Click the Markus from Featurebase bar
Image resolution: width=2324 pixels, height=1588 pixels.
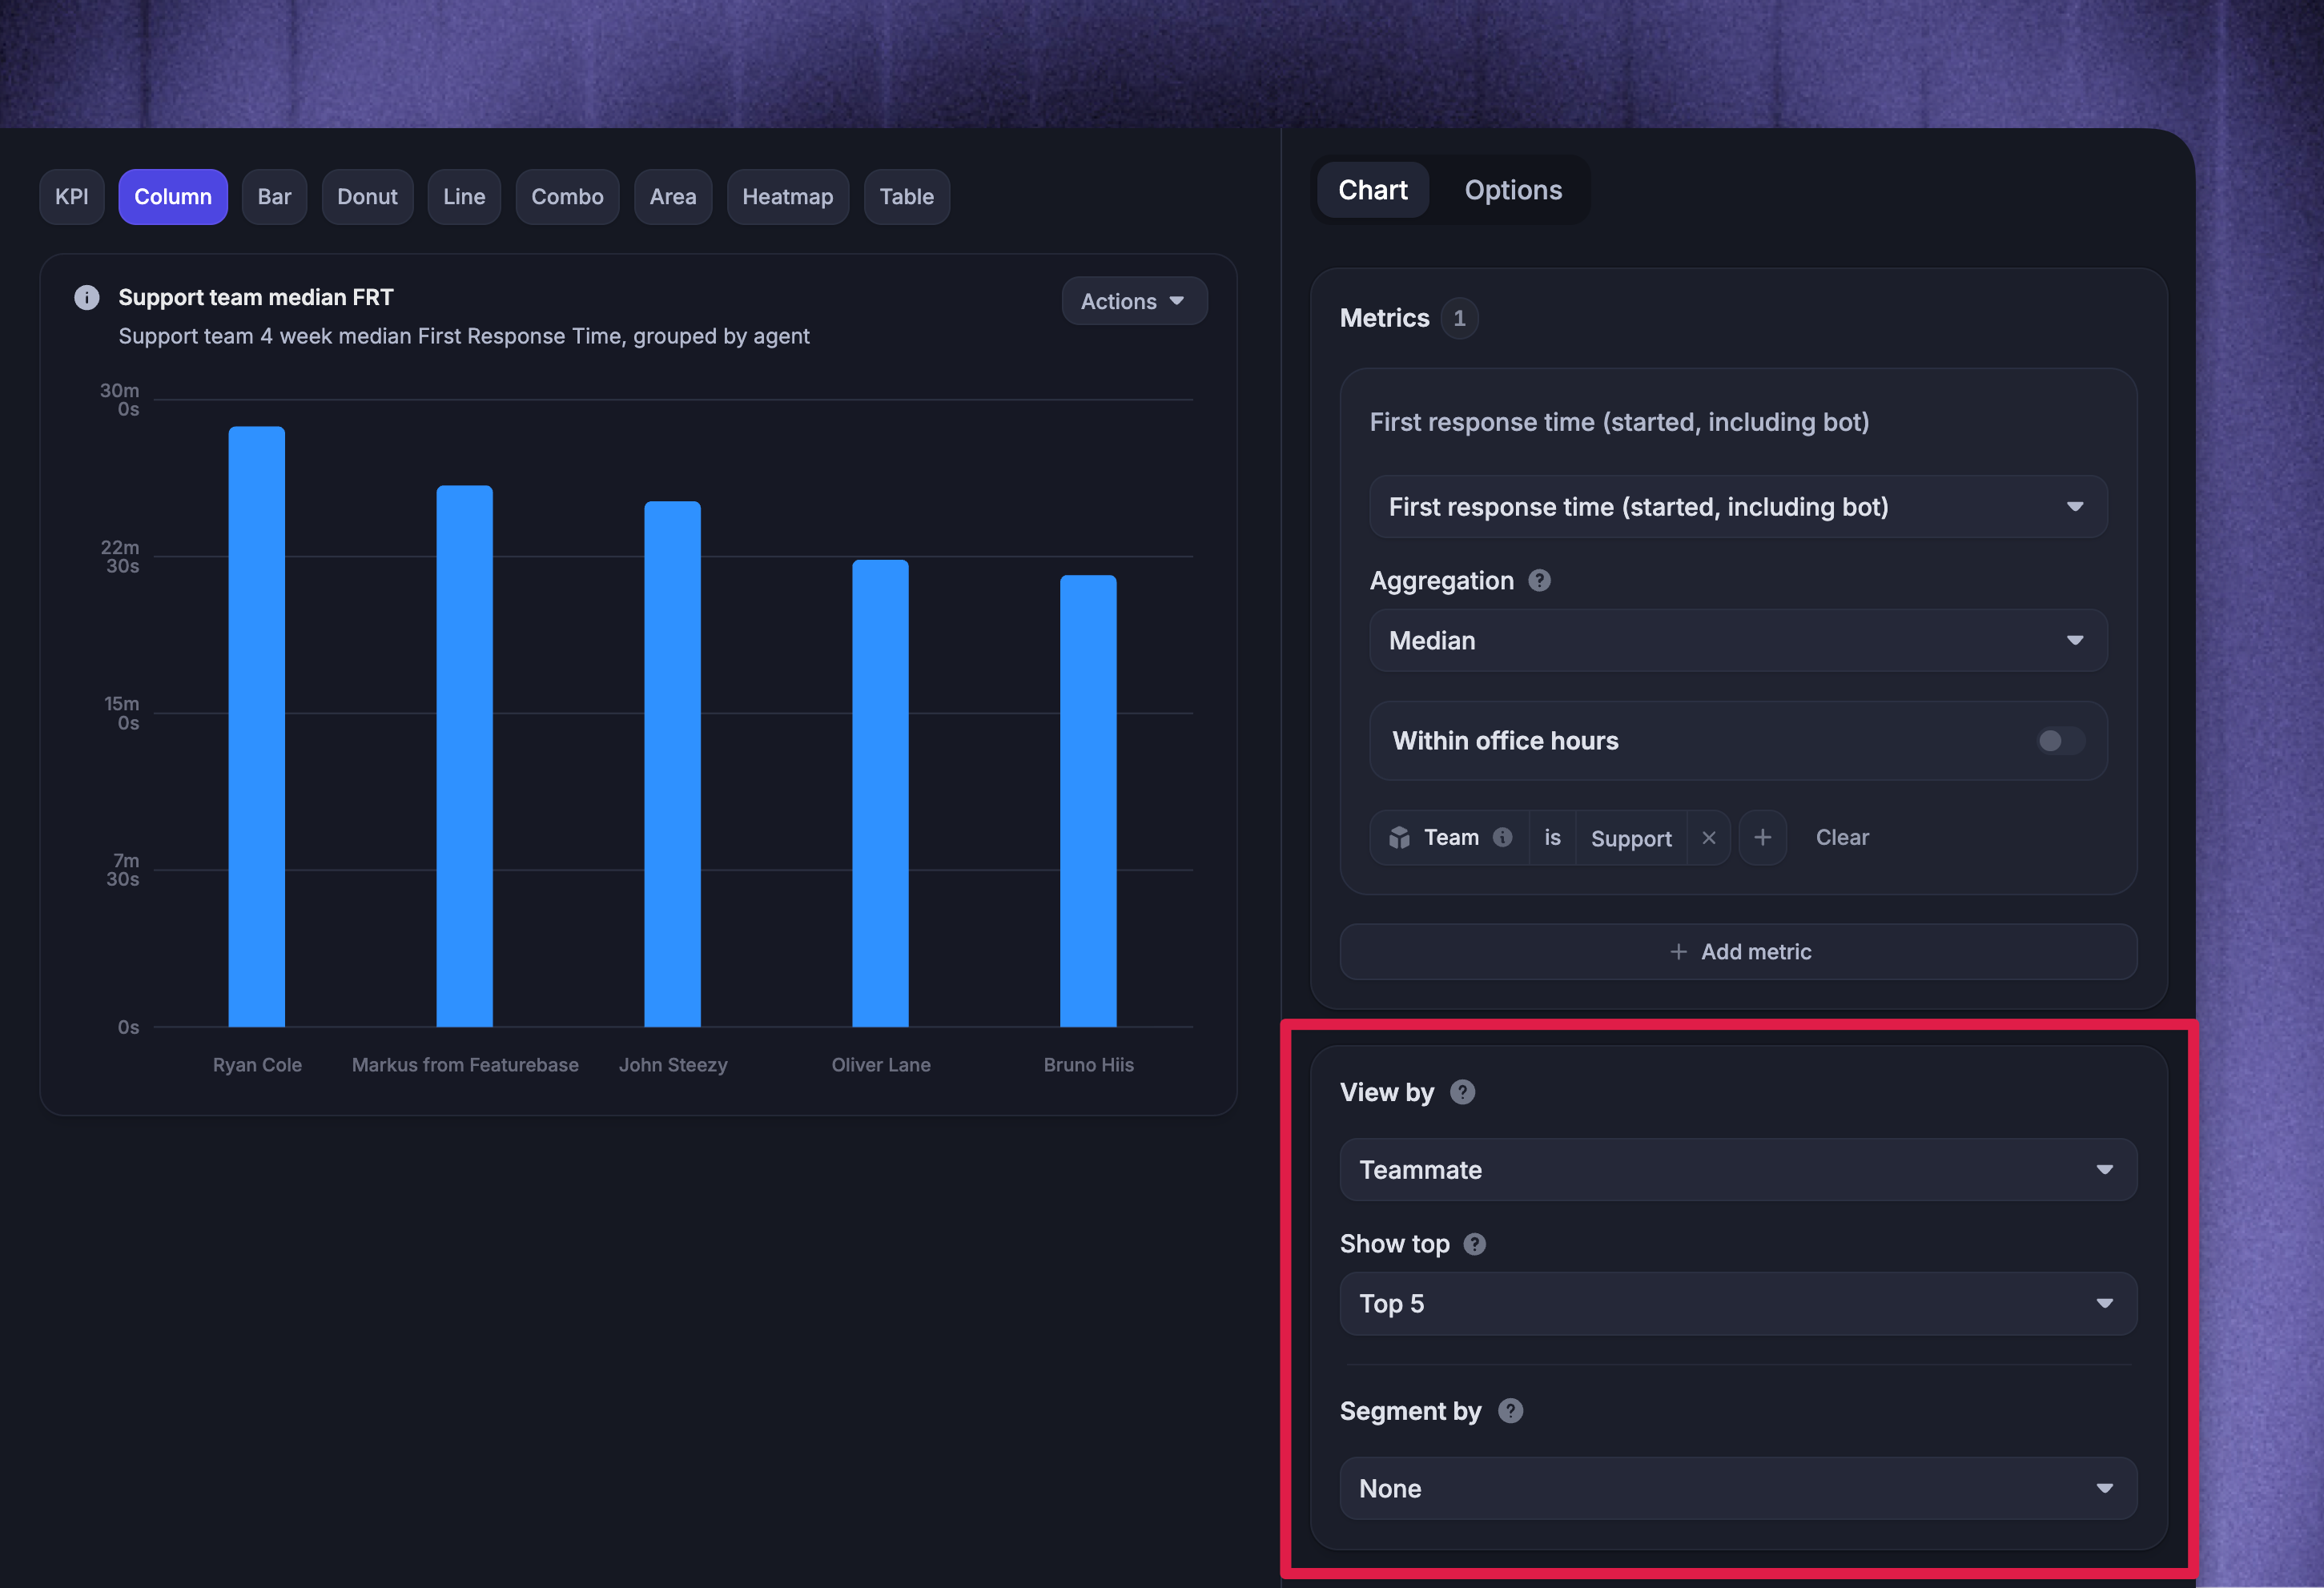click(x=465, y=756)
